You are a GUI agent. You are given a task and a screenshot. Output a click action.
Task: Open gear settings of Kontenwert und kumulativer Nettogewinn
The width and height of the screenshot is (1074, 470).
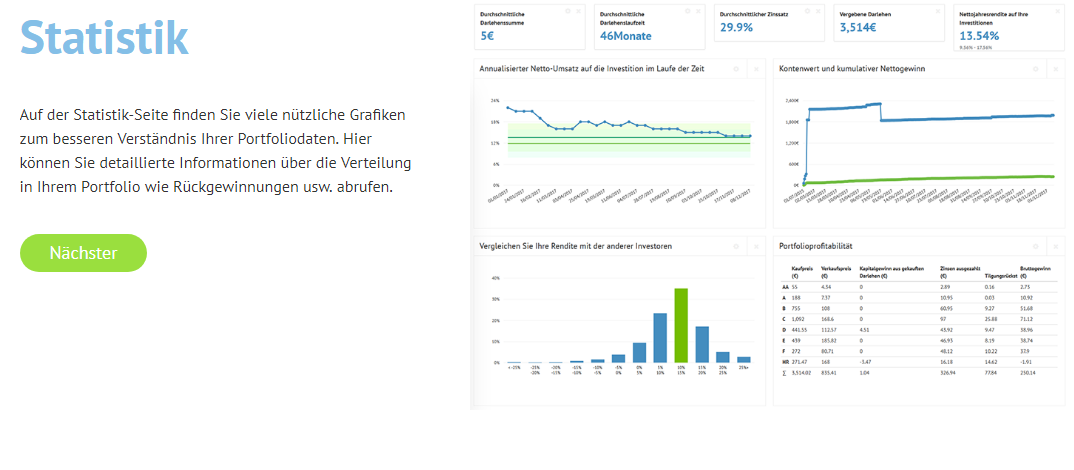[x=1036, y=69]
